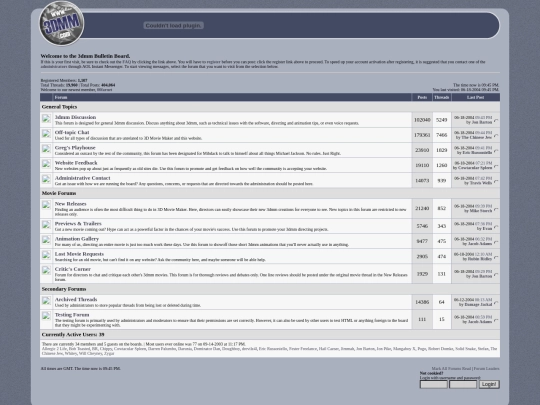Open the Website Feedback forum

pyautogui.click(x=76, y=163)
